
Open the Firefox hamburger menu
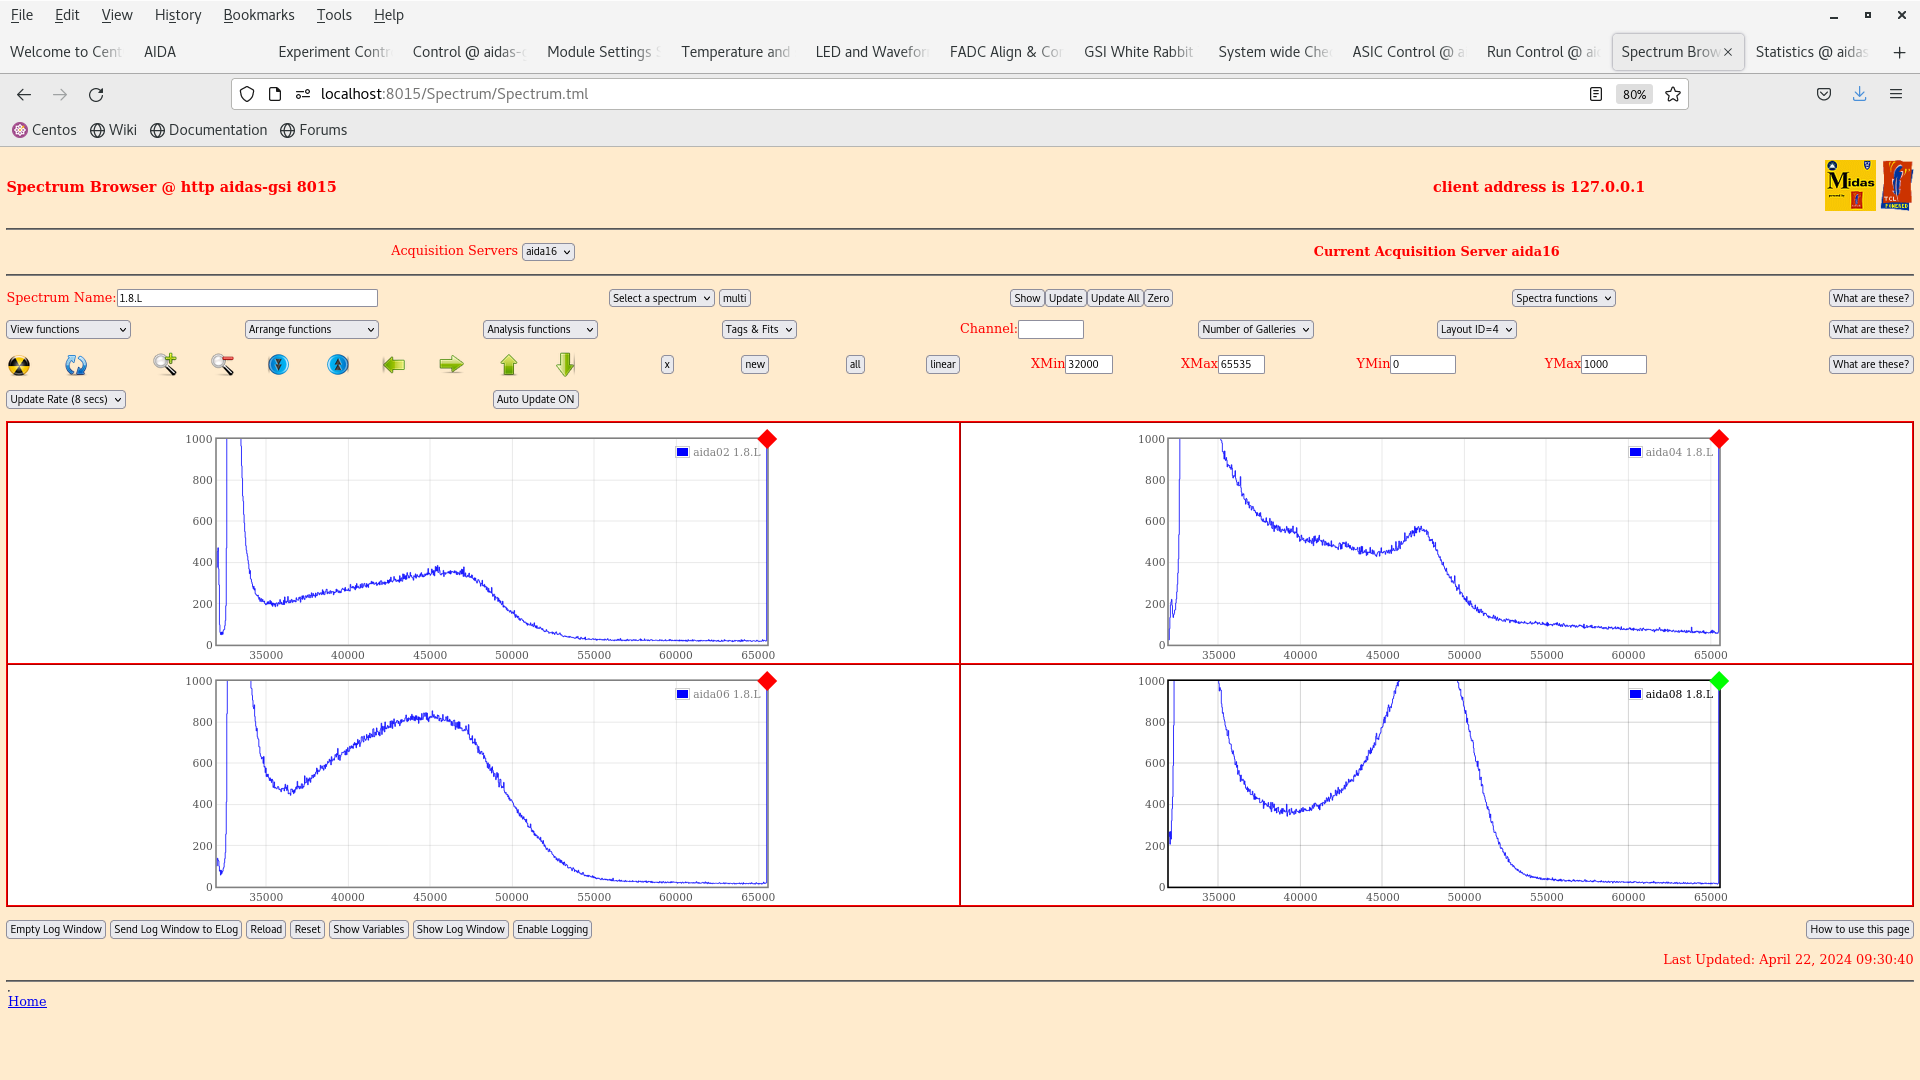point(1896,94)
